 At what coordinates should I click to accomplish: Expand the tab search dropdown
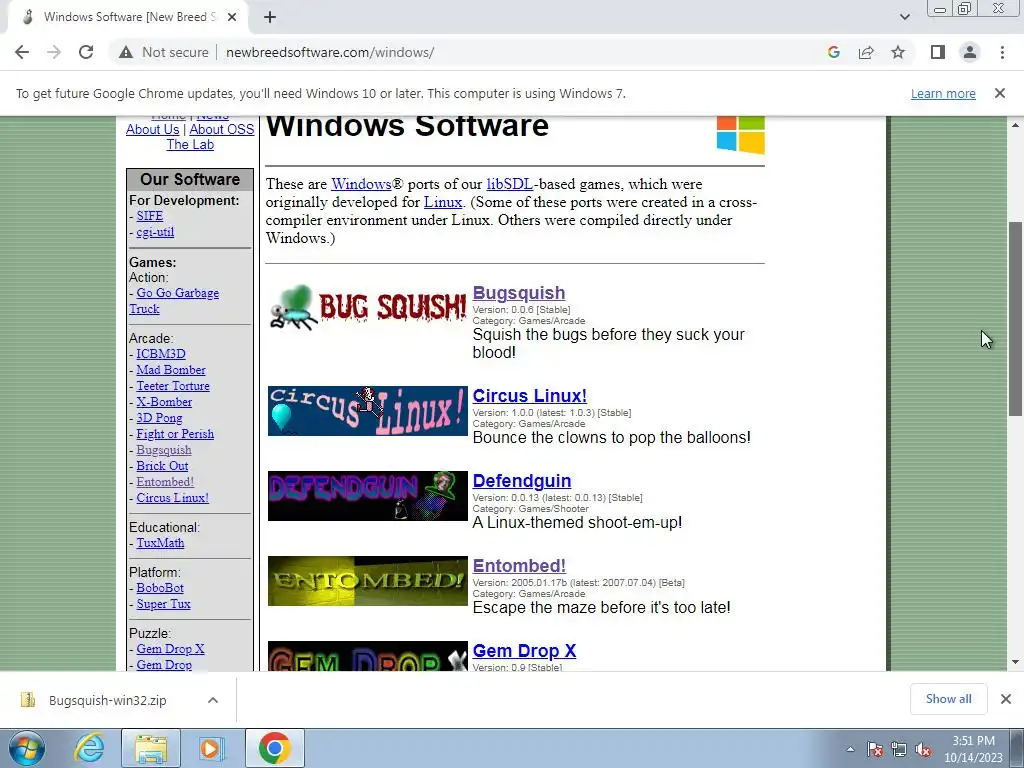[904, 17]
